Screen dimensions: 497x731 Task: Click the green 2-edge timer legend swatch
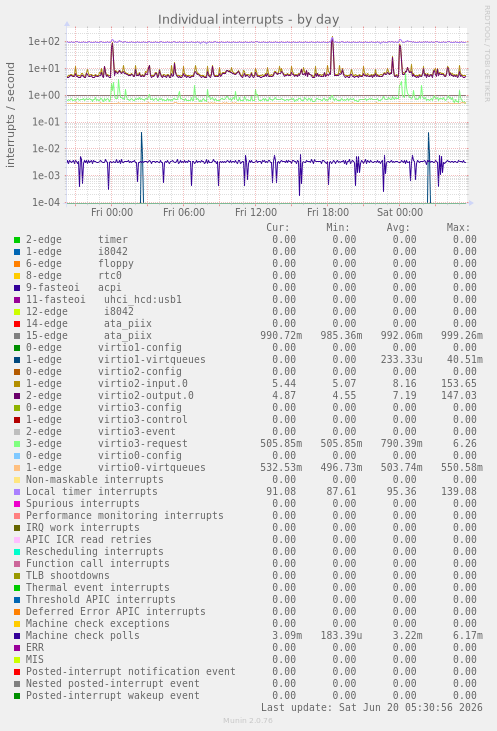(x=17, y=240)
